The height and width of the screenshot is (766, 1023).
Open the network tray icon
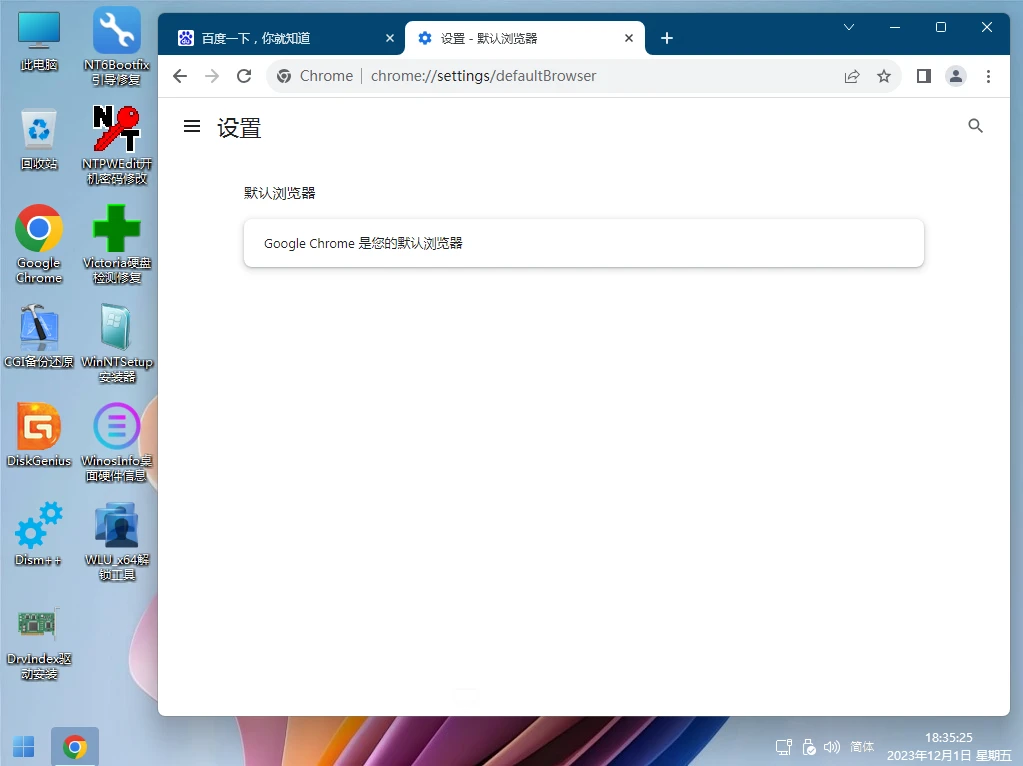(784, 747)
